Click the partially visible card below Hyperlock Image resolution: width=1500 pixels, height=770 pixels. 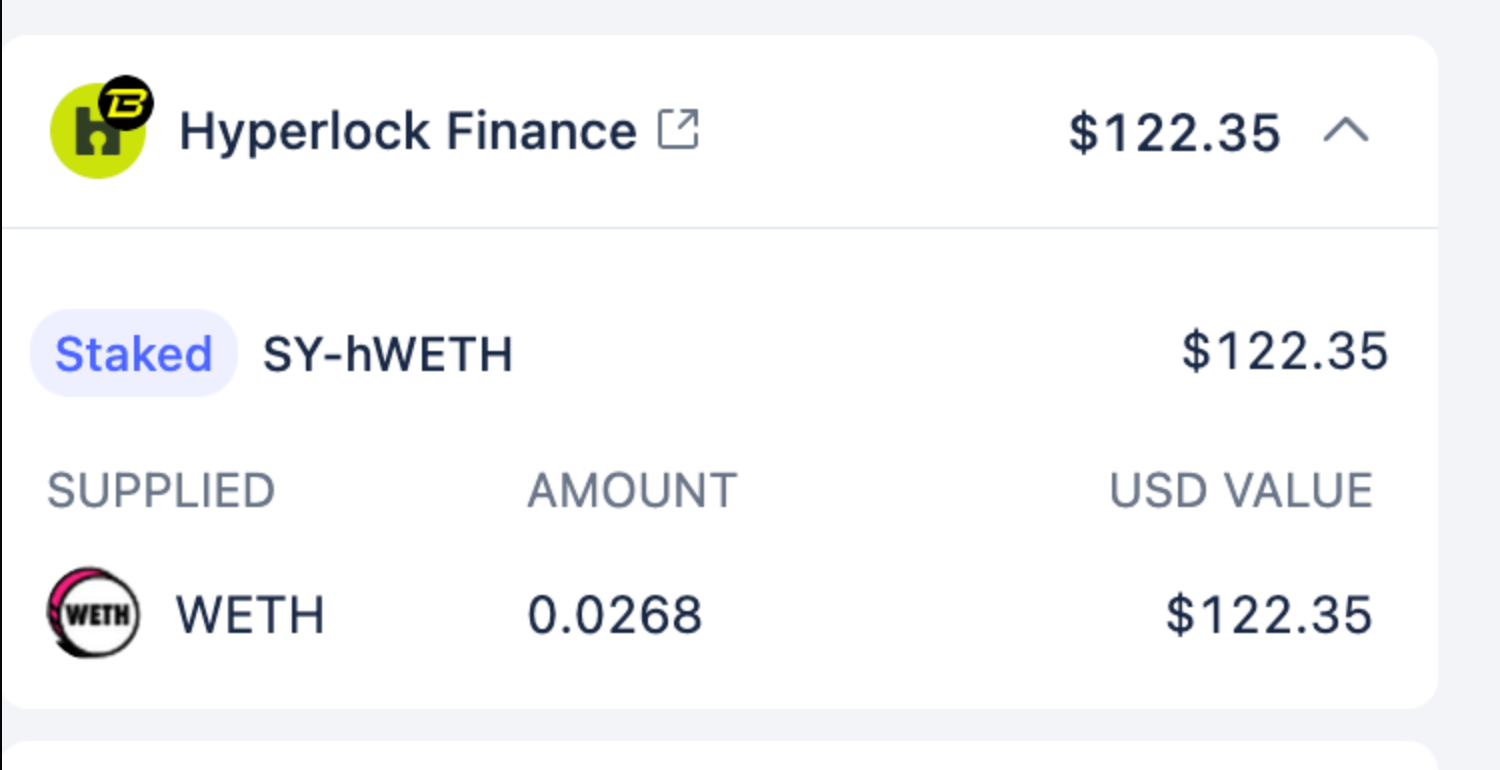(720, 757)
